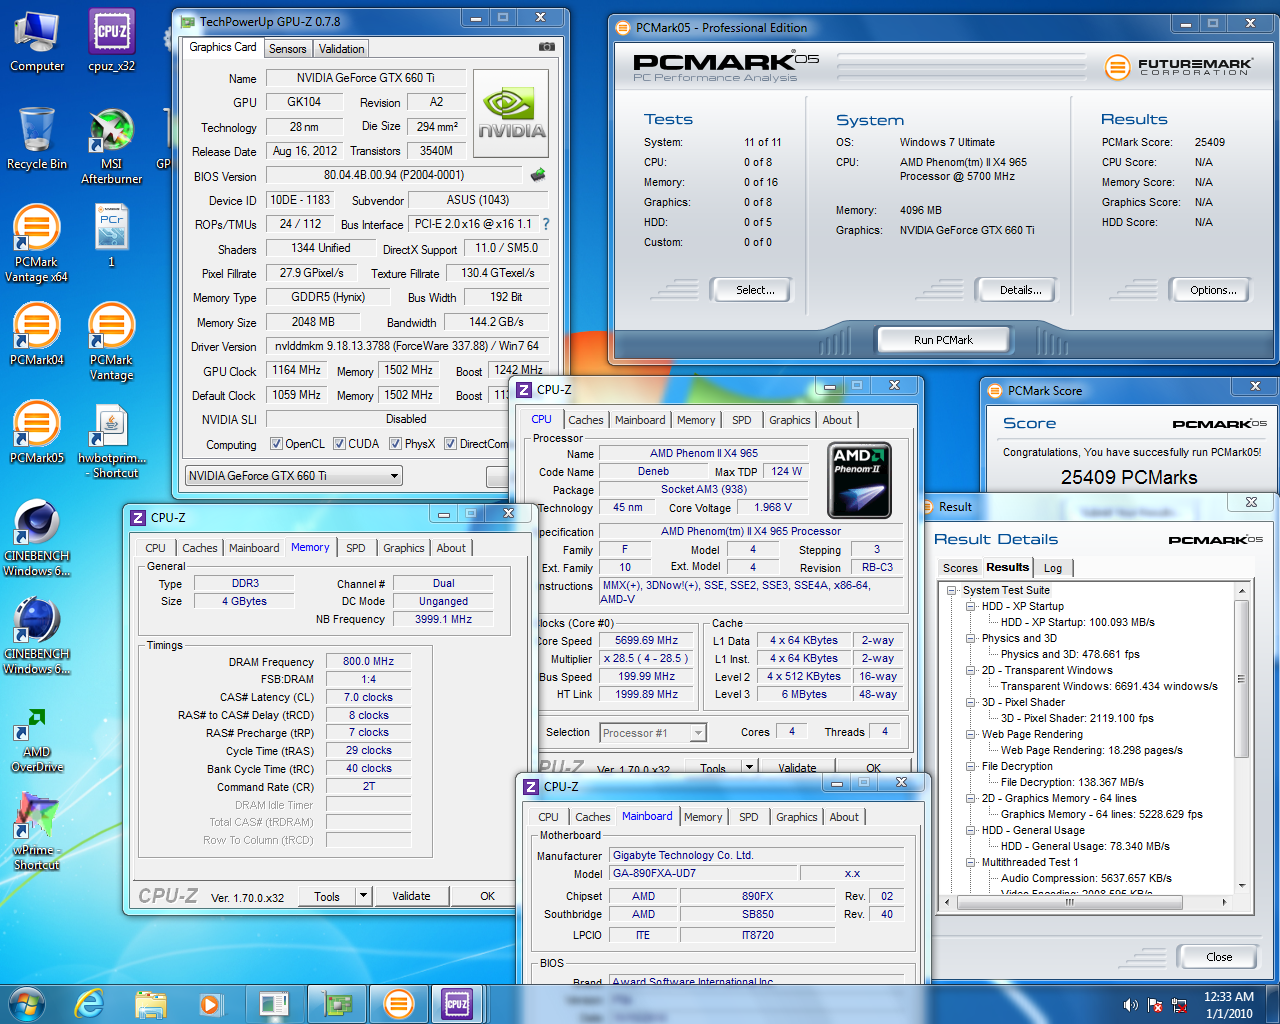Click OK in CPU-Z Memory window
This screenshot has width=1280, height=1024.
(x=487, y=896)
